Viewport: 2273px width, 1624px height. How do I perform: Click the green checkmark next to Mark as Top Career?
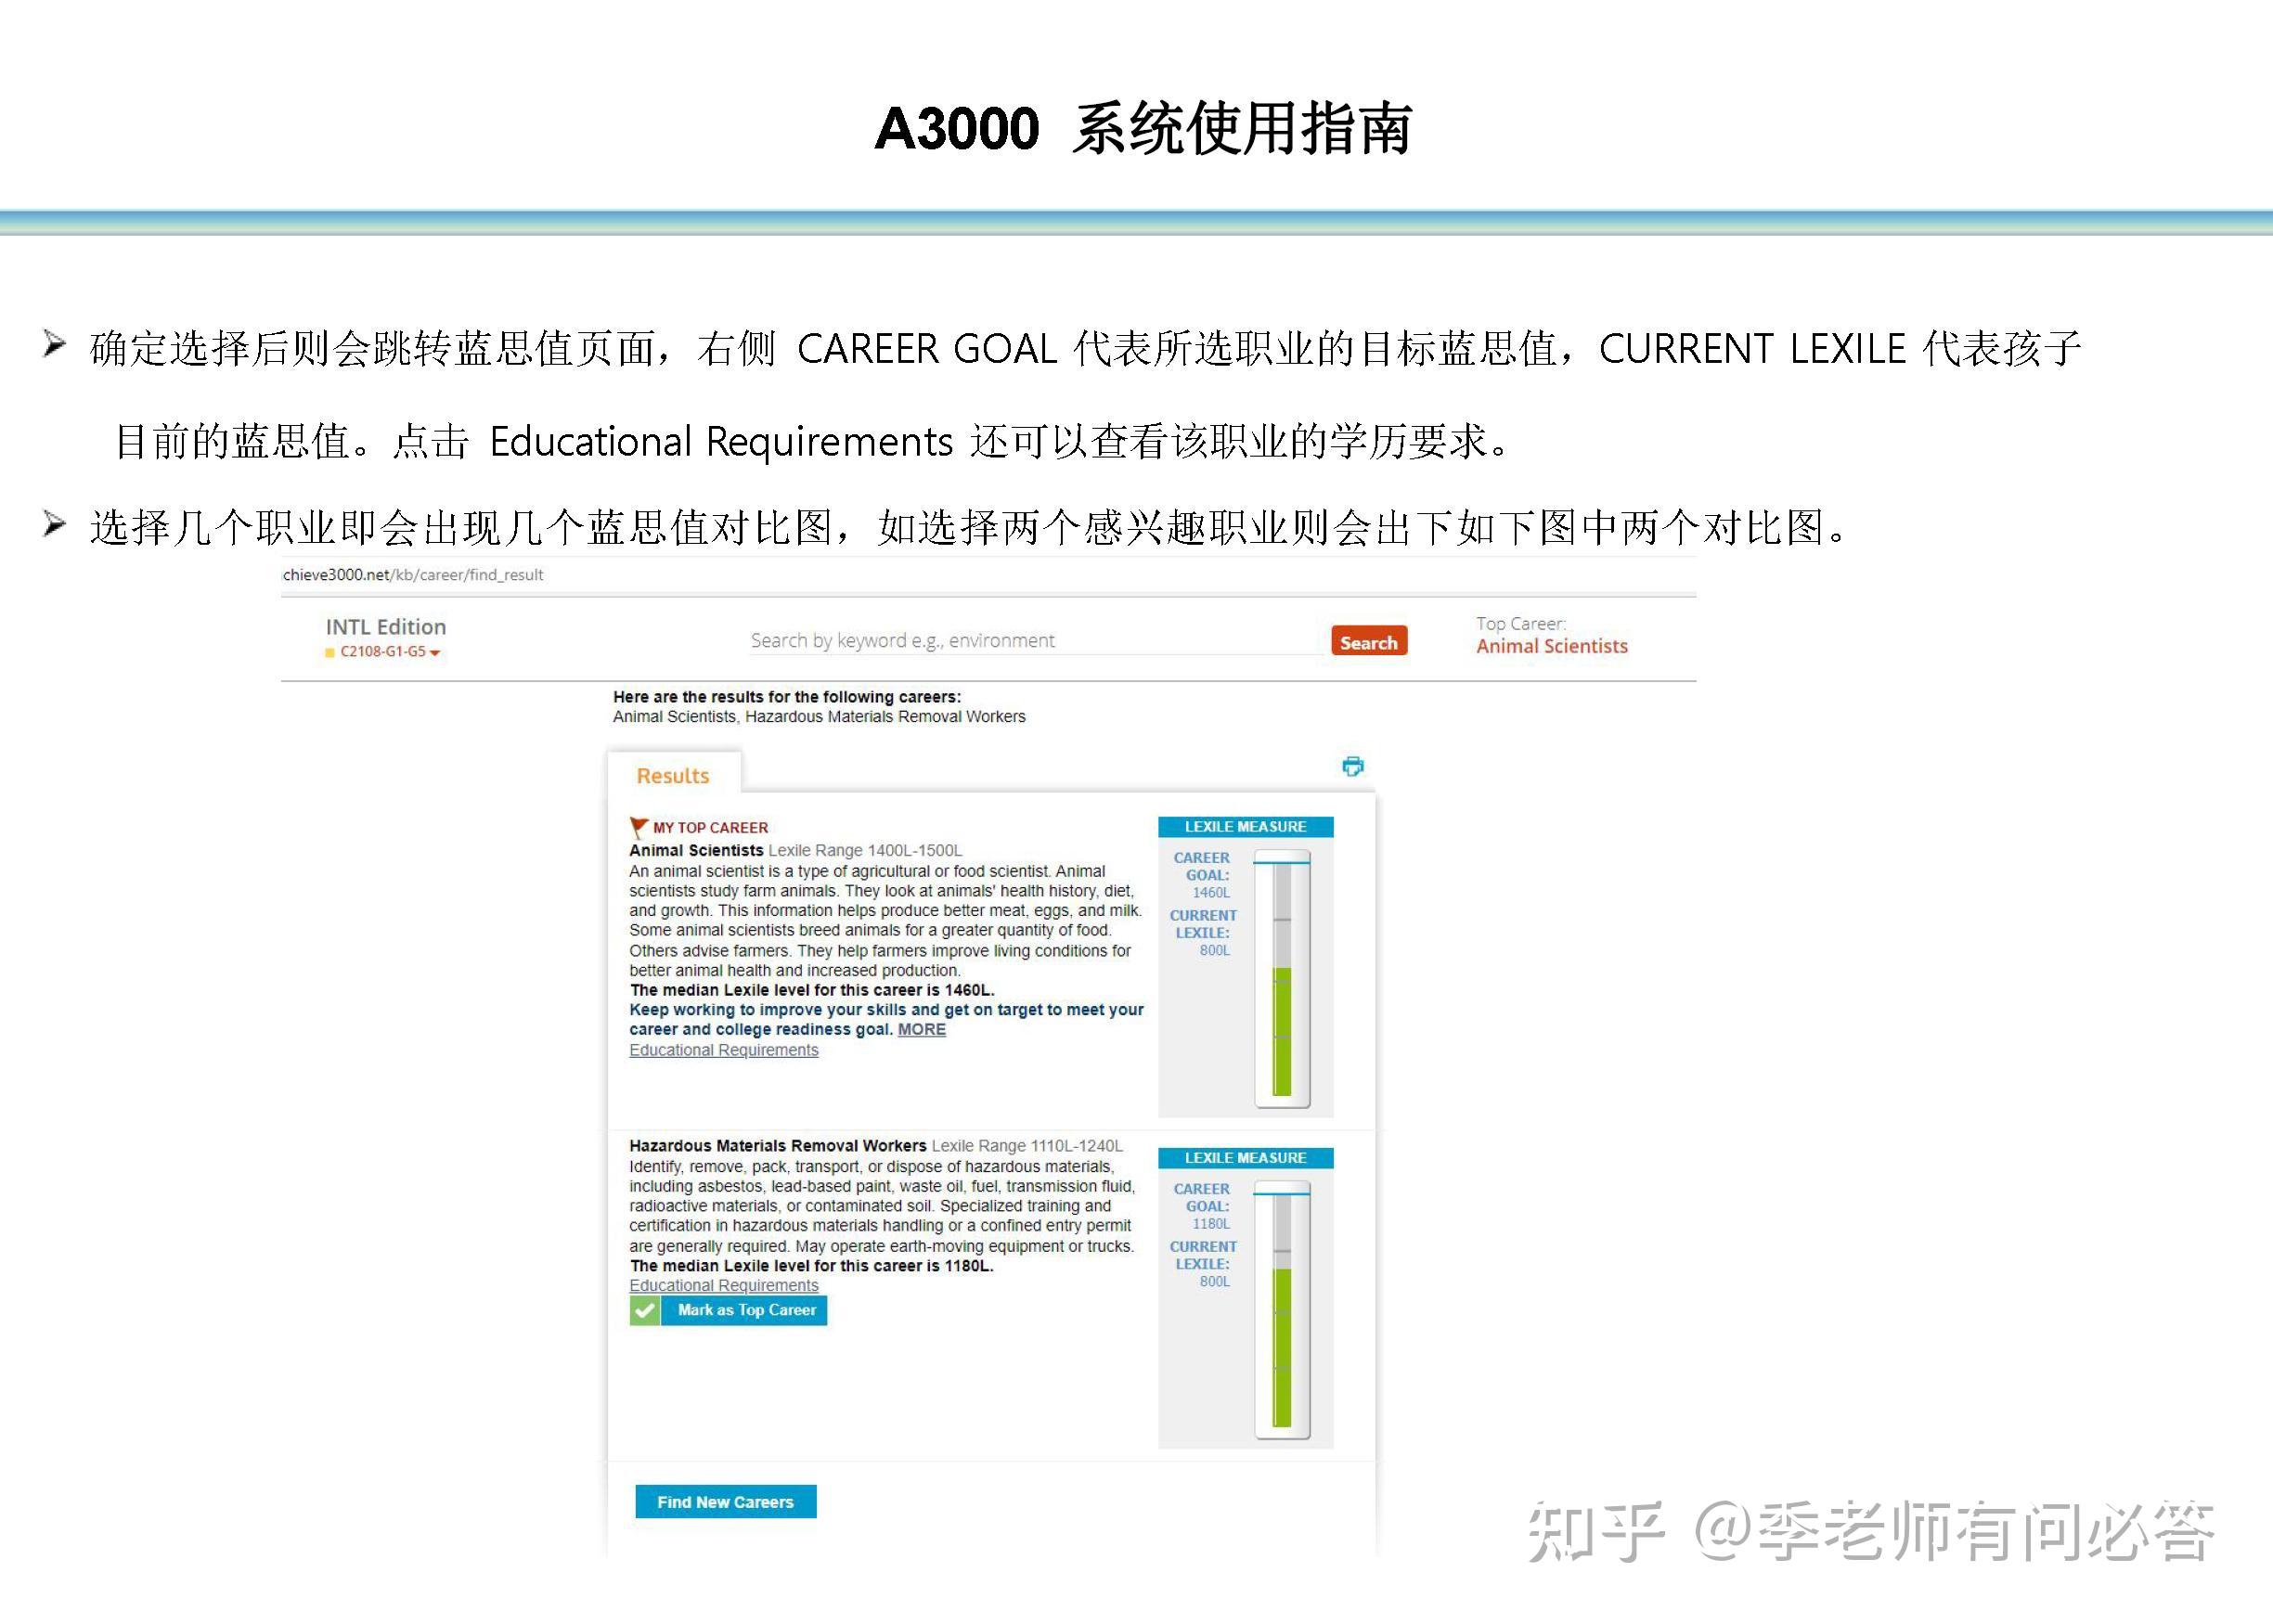(646, 1310)
